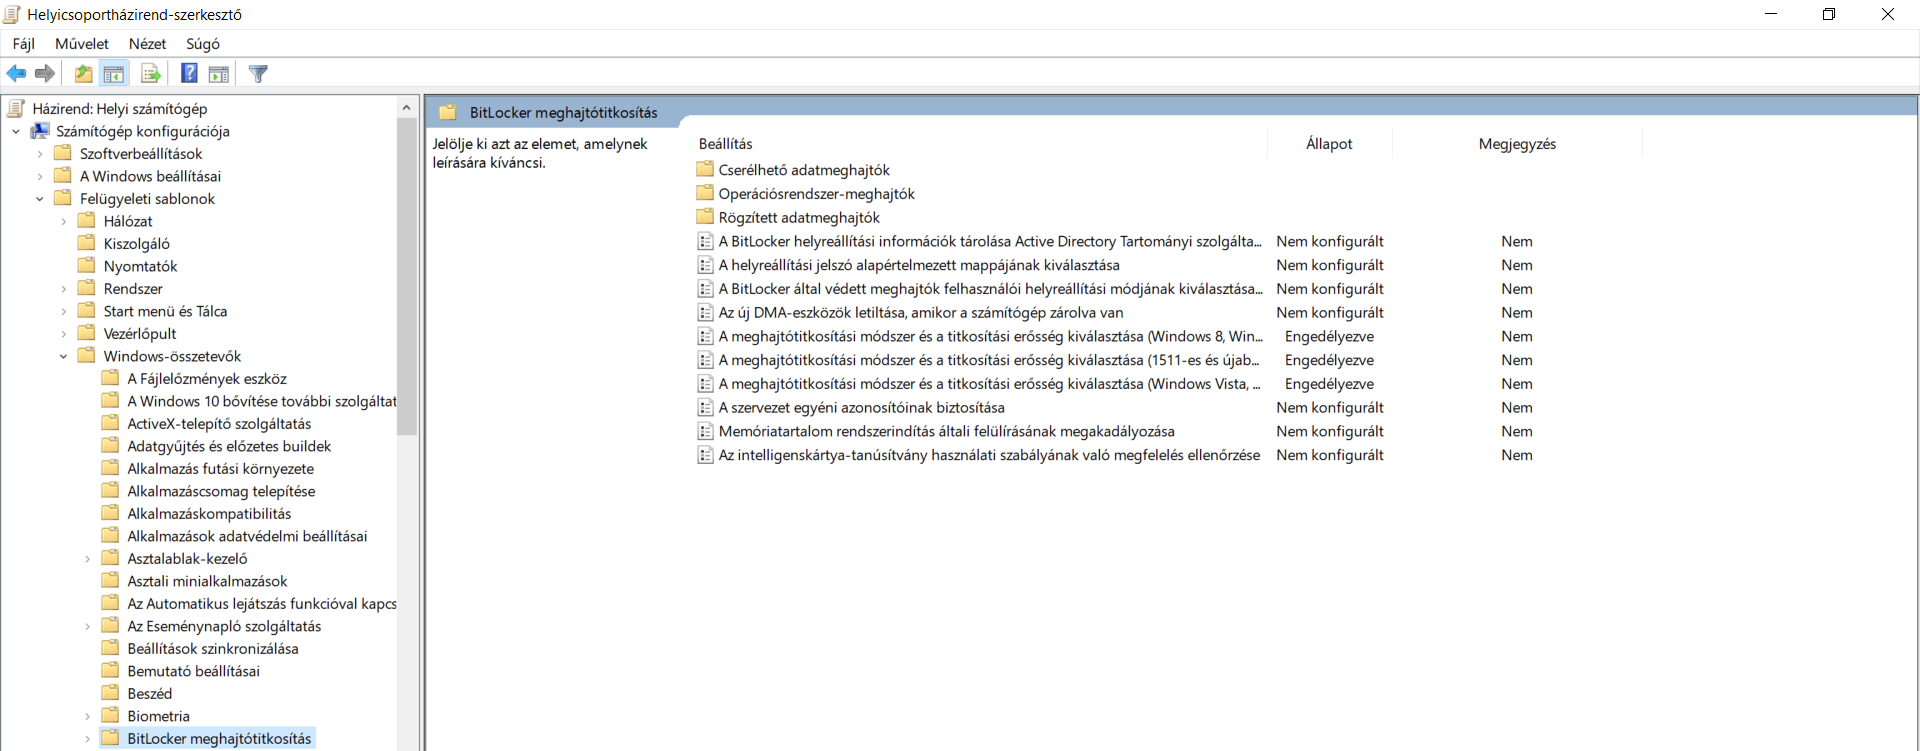The height and width of the screenshot is (751, 1920).
Task: Expand the Vezérlőpult node
Action: [x=64, y=333]
